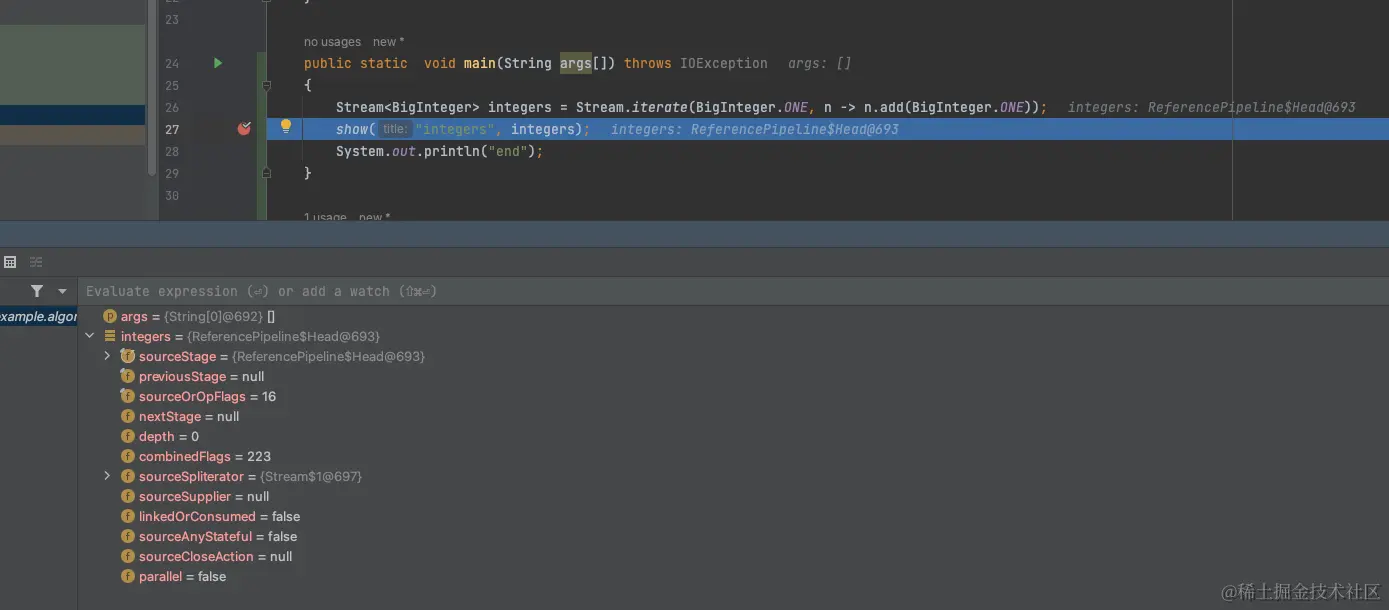The height and width of the screenshot is (610, 1389).
Task: Click the inline integers hint on line 26
Action: (x=1212, y=107)
